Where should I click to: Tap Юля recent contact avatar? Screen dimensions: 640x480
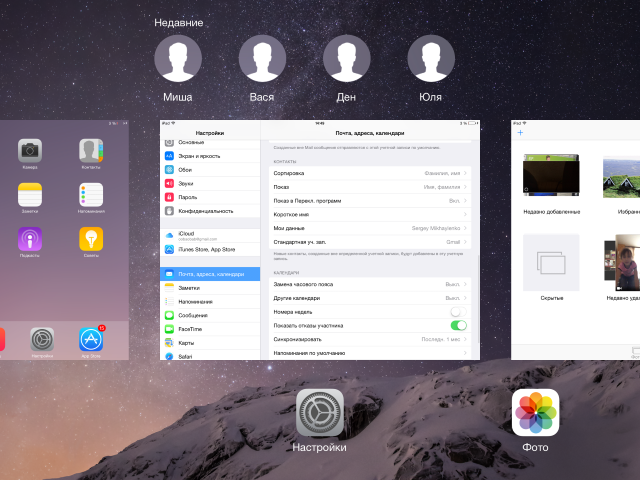431,58
